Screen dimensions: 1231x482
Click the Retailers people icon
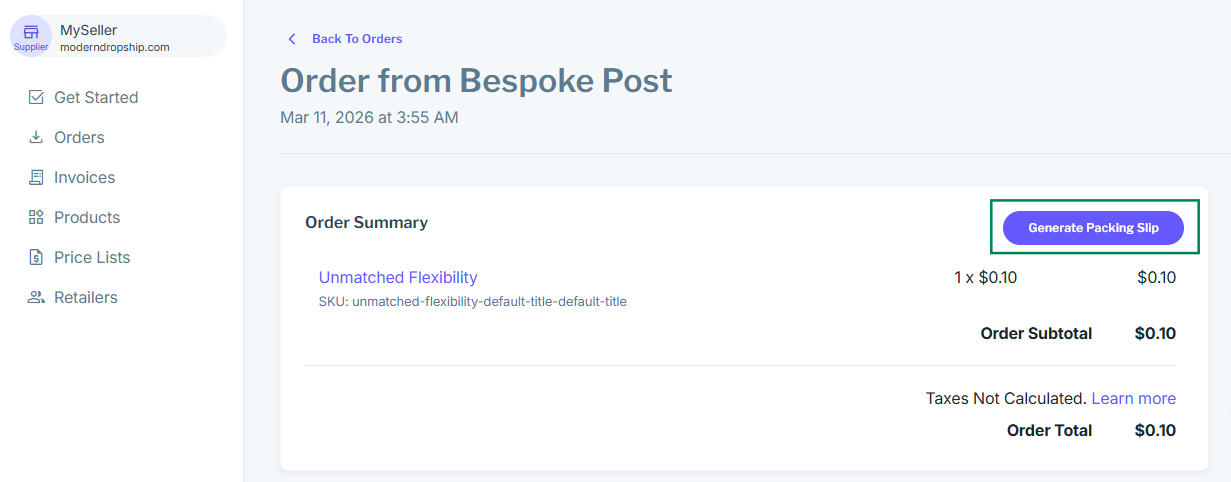point(37,297)
